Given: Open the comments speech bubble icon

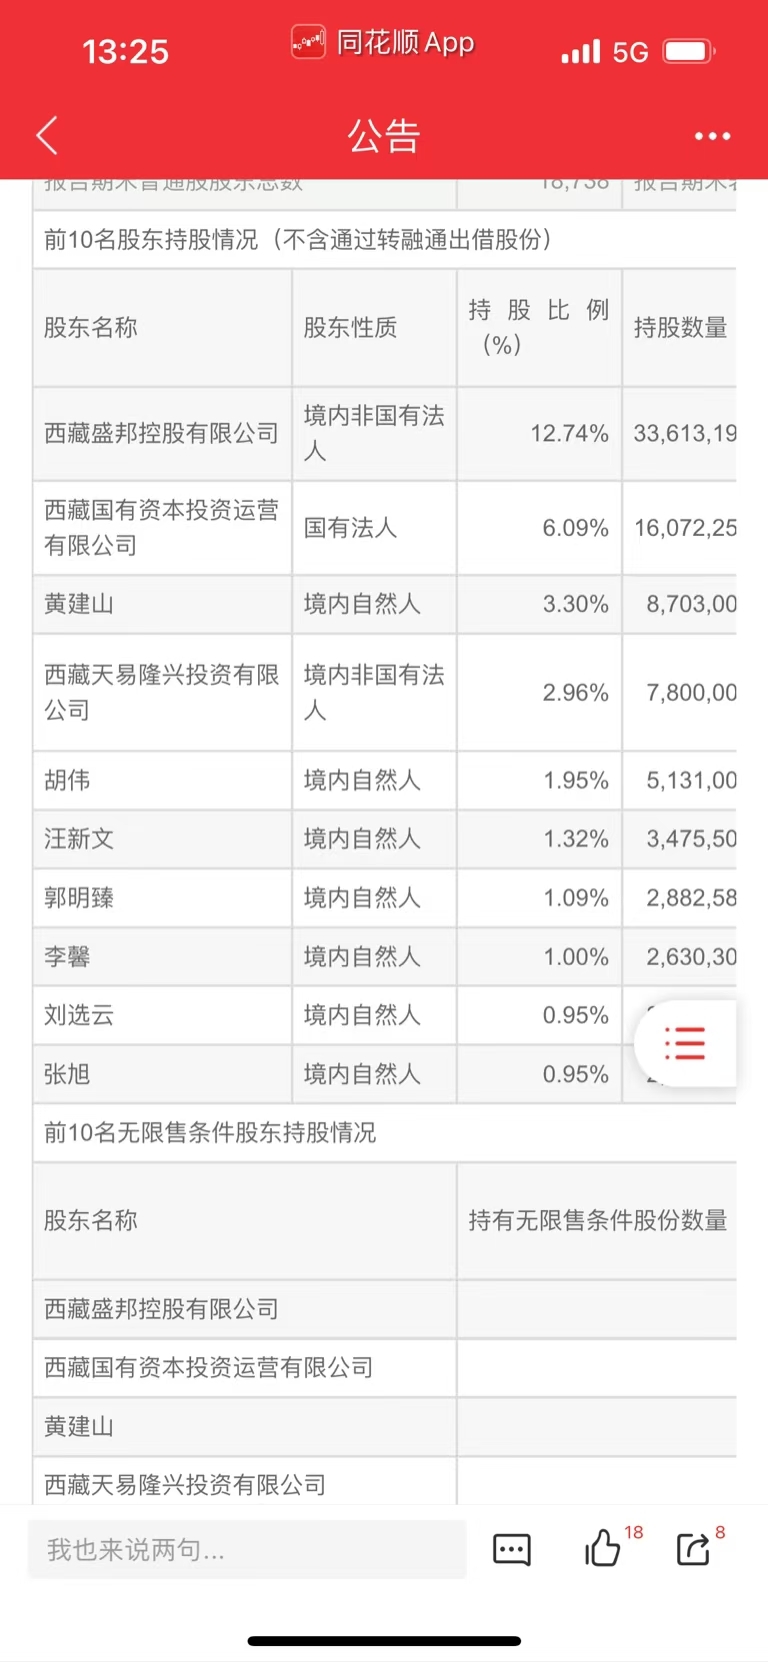Looking at the screenshot, I should coord(512,1549).
